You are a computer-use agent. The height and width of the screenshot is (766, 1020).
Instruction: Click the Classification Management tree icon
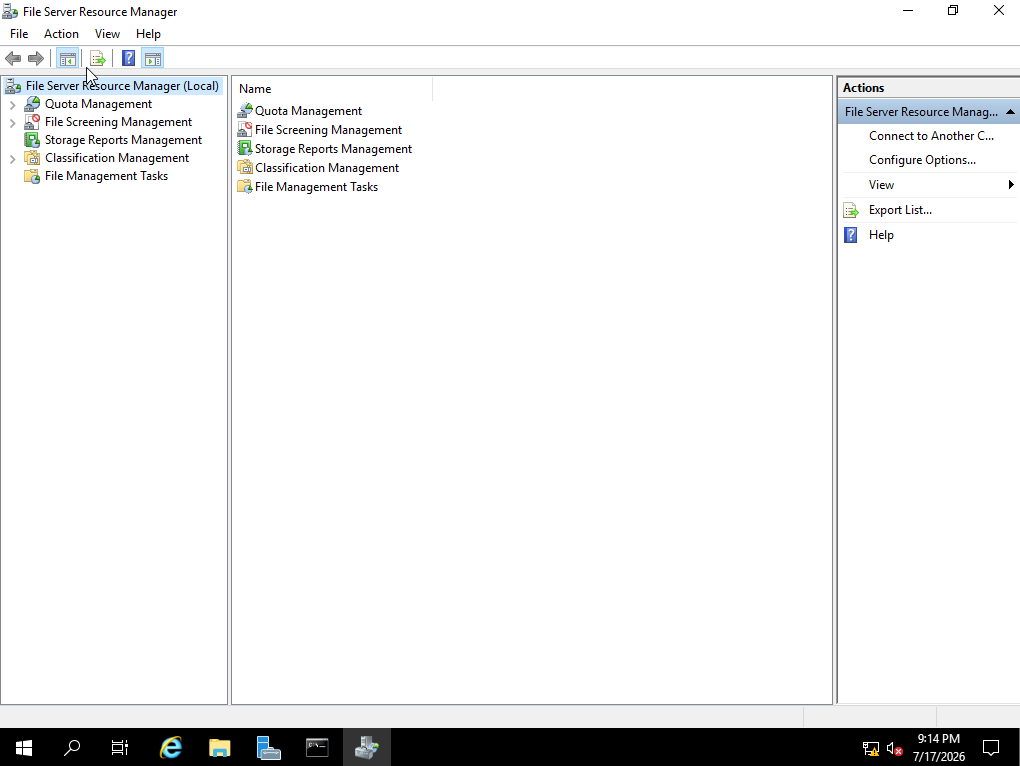(32, 158)
